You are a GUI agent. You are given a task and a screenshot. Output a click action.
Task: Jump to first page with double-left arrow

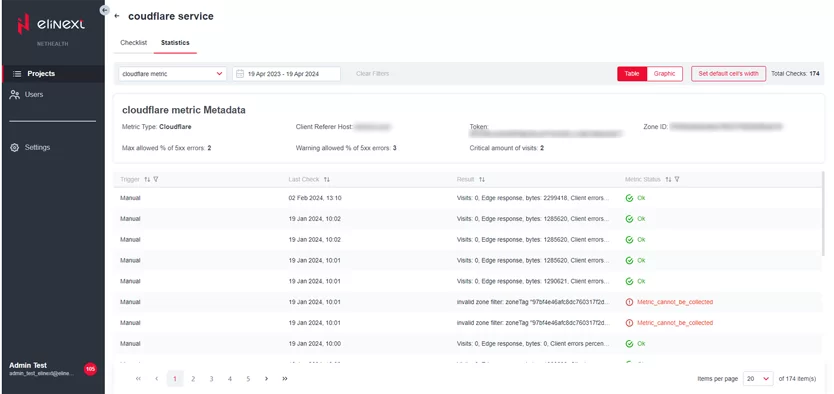pos(138,379)
